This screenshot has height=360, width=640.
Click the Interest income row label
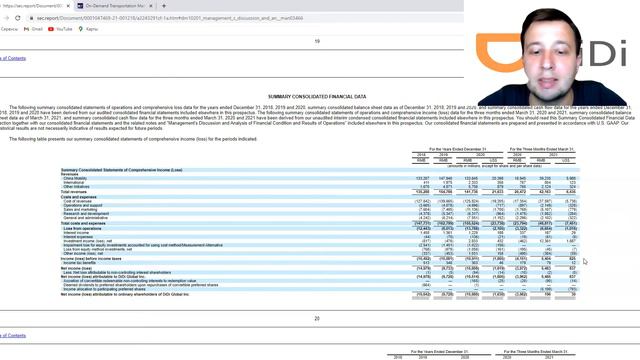[x=76, y=233]
